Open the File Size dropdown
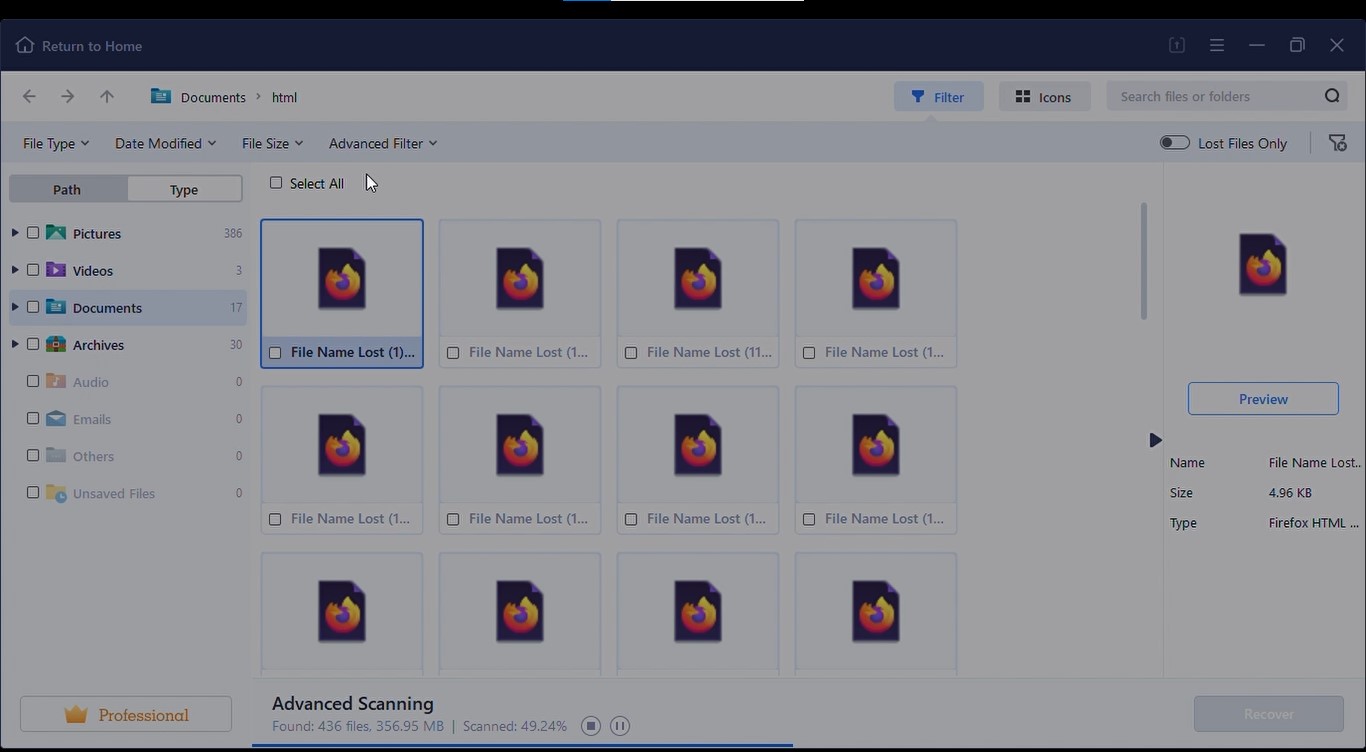Screen dimensions: 1366x752 point(273,143)
